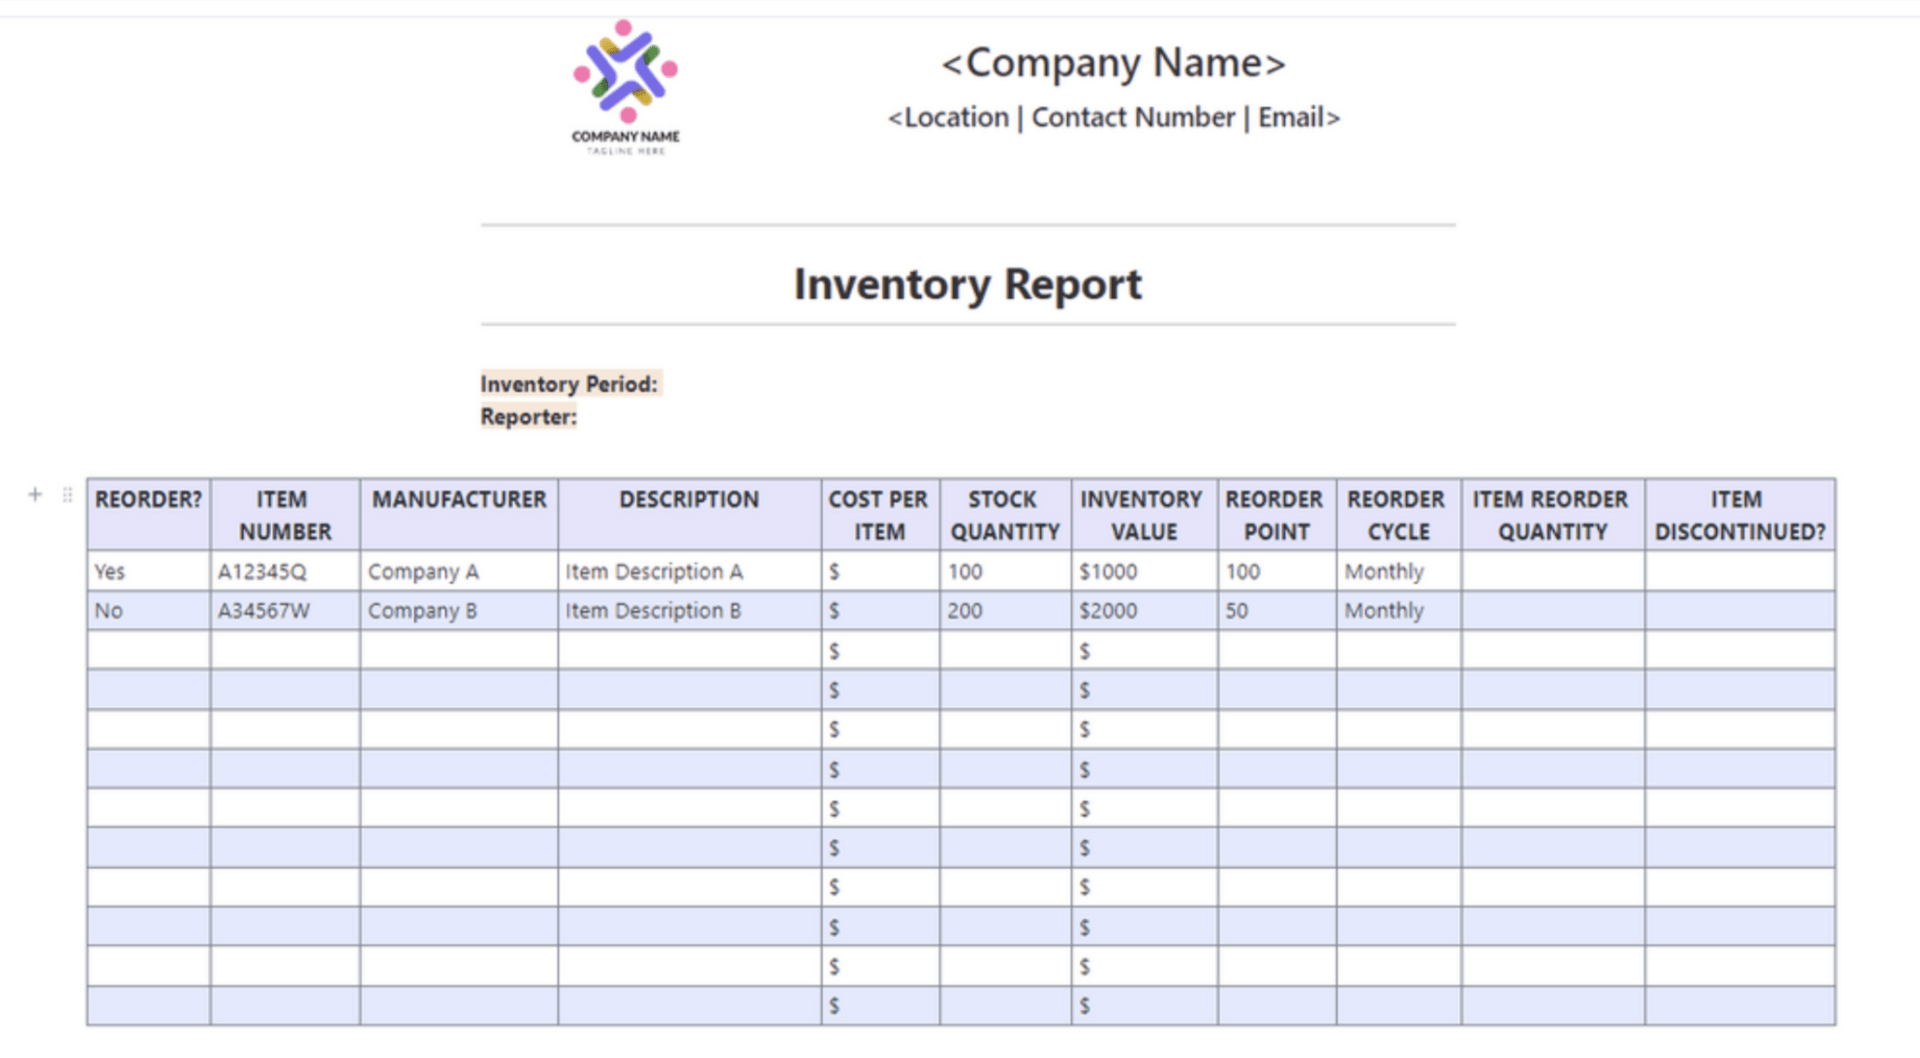
Task: Select the ITEM DISCONTINUED? column header
Action: 1739,515
